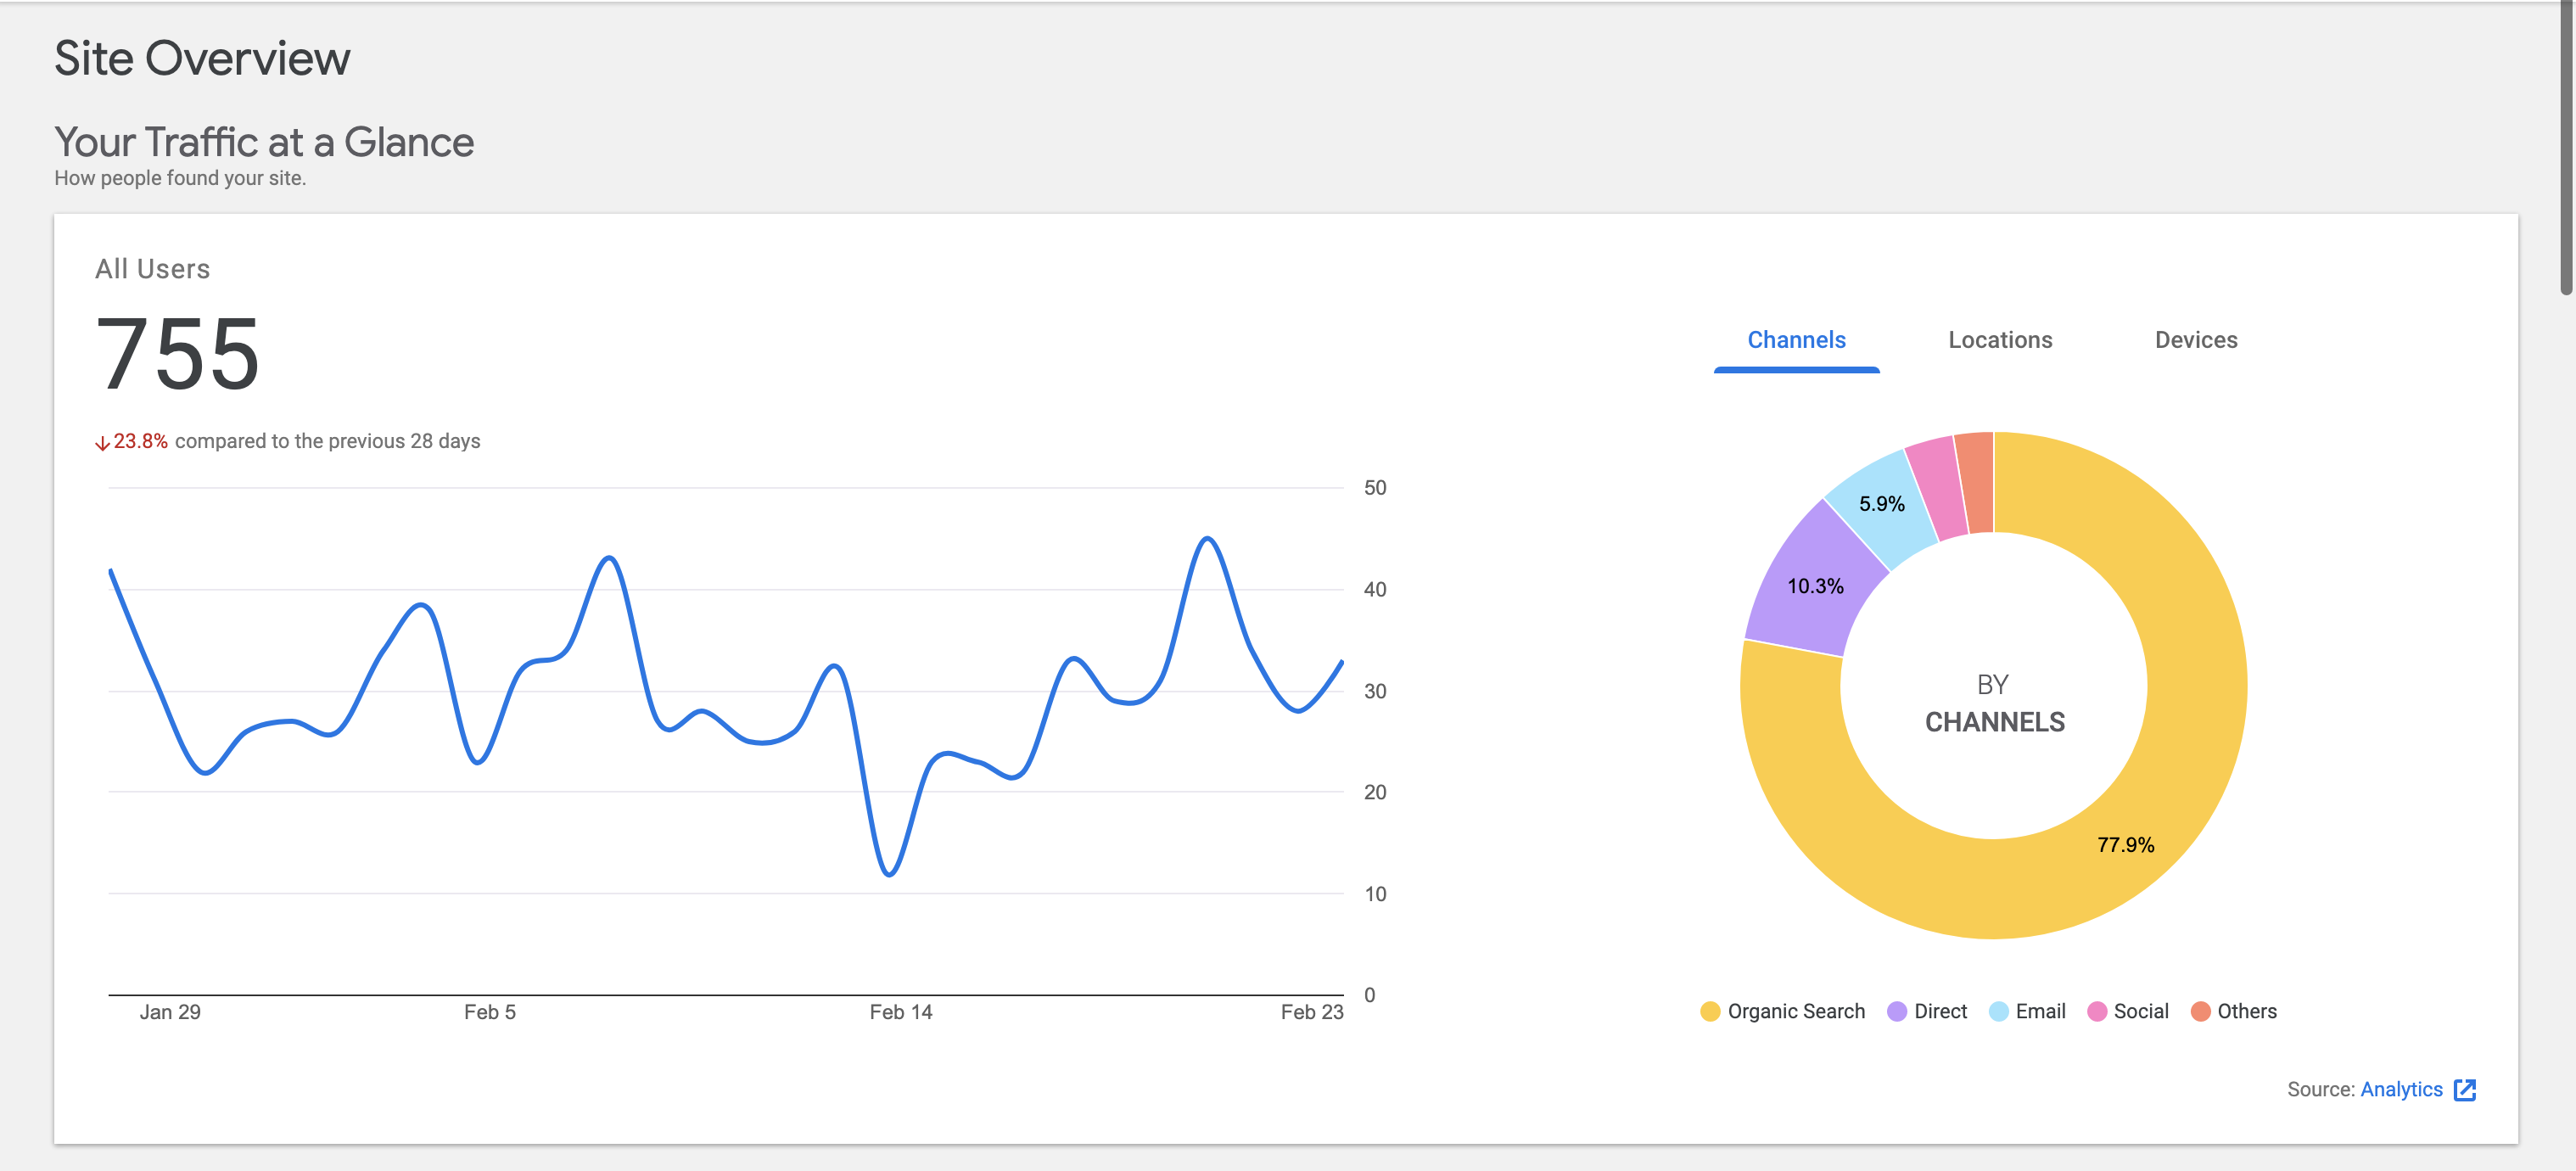The height and width of the screenshot is (1171, 2576).
Task: Select the Channels tab
Action: [x=1796, y=340]
